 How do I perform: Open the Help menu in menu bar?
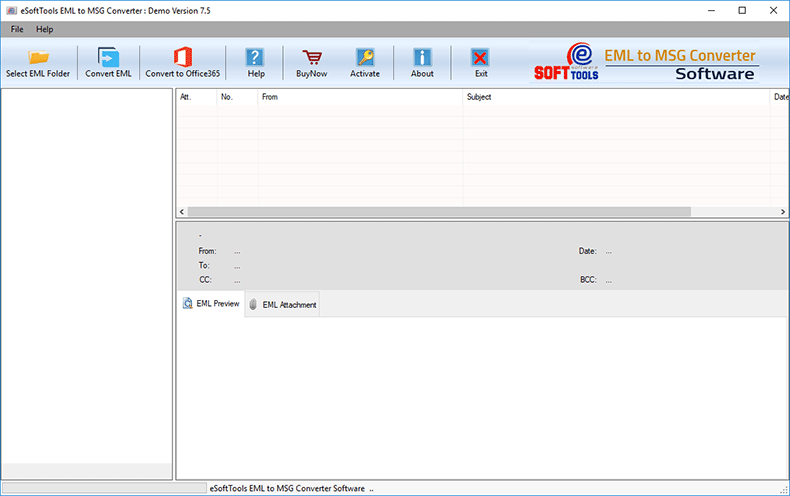click(x=44, y=29)
